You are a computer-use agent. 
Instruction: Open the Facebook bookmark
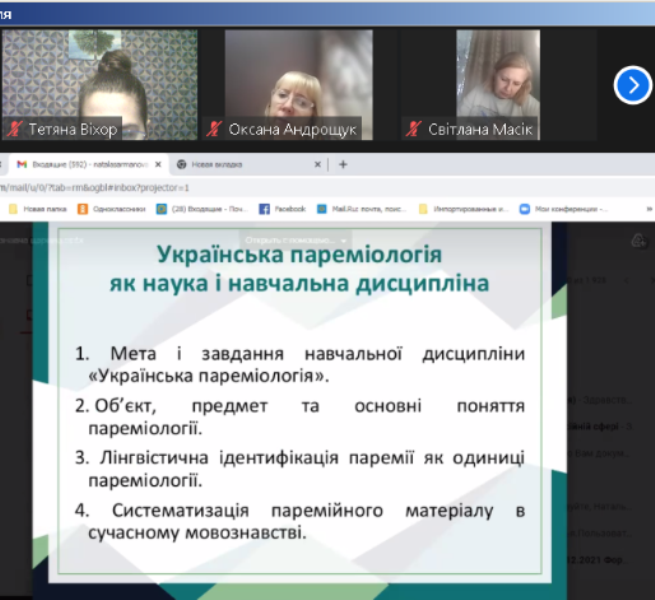pos(282,209)
